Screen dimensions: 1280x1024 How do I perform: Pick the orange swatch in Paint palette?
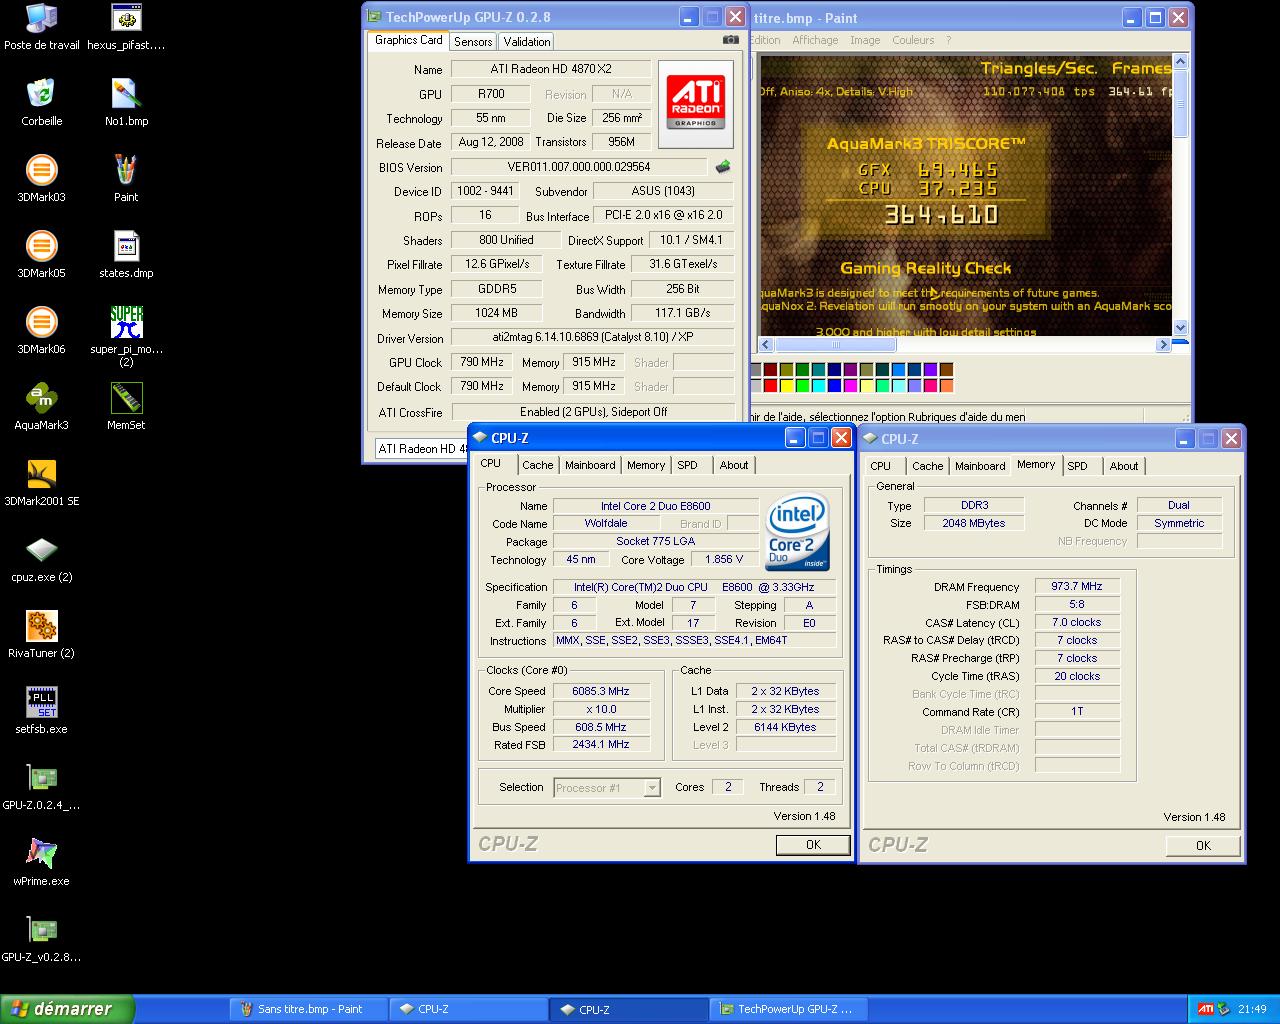tap(946, 385)
